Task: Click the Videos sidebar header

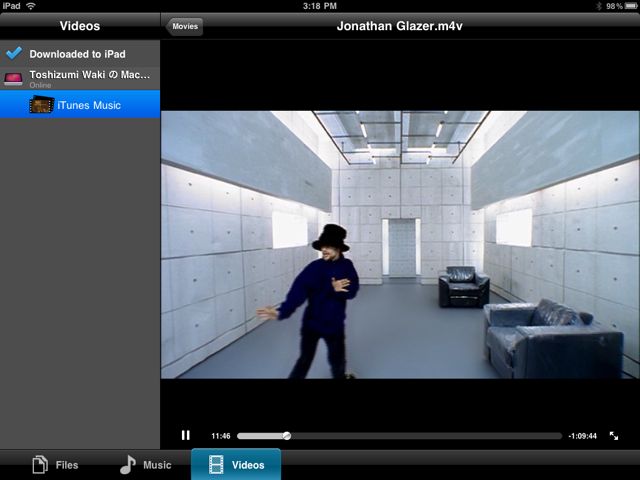Action: [80, 26]
